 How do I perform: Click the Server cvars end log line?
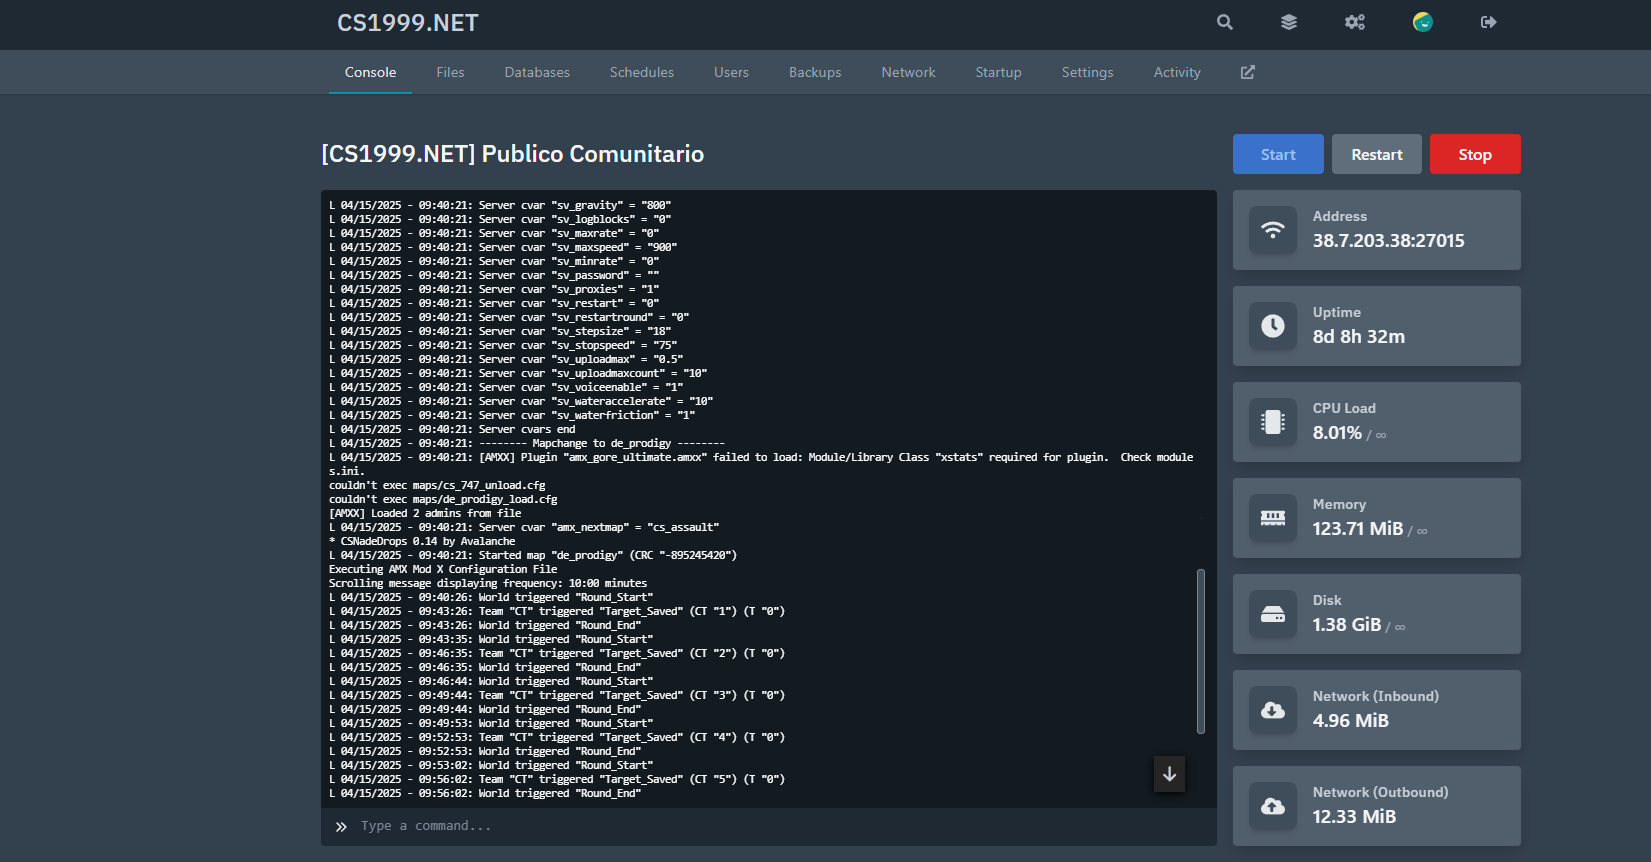(x=452, y=429)
